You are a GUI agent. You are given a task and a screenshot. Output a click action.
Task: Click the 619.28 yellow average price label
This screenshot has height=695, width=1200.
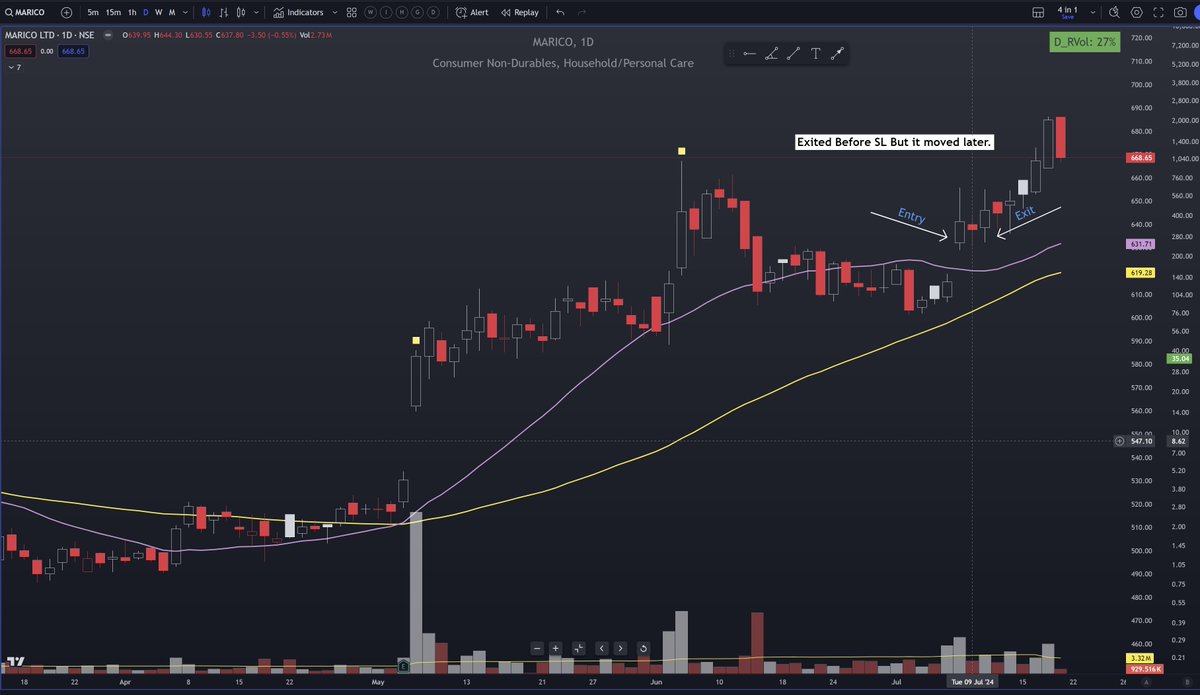coord(1141,272)
